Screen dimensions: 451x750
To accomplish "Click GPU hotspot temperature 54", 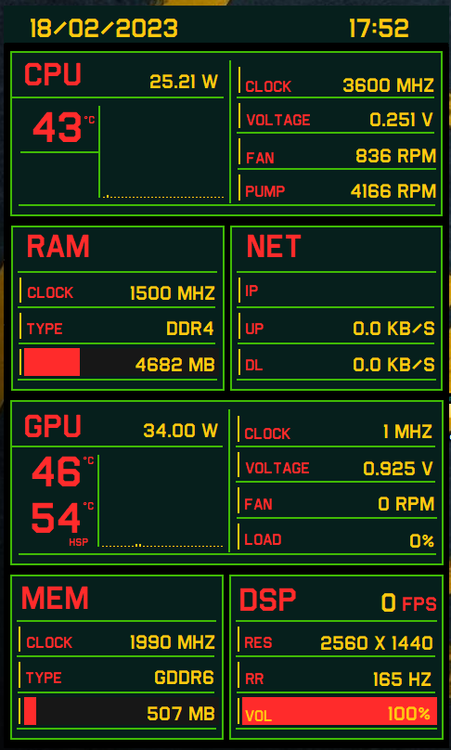I will (56, 518).
